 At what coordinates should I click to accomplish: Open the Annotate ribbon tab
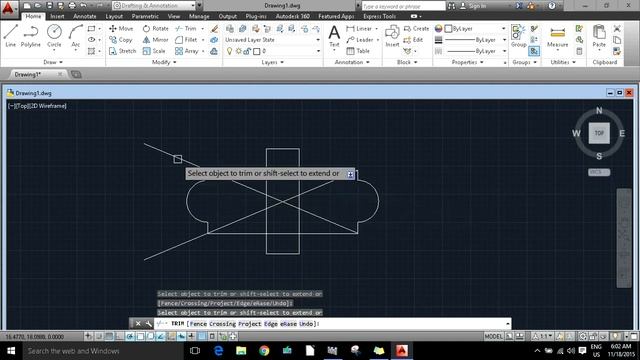(84, 16)
